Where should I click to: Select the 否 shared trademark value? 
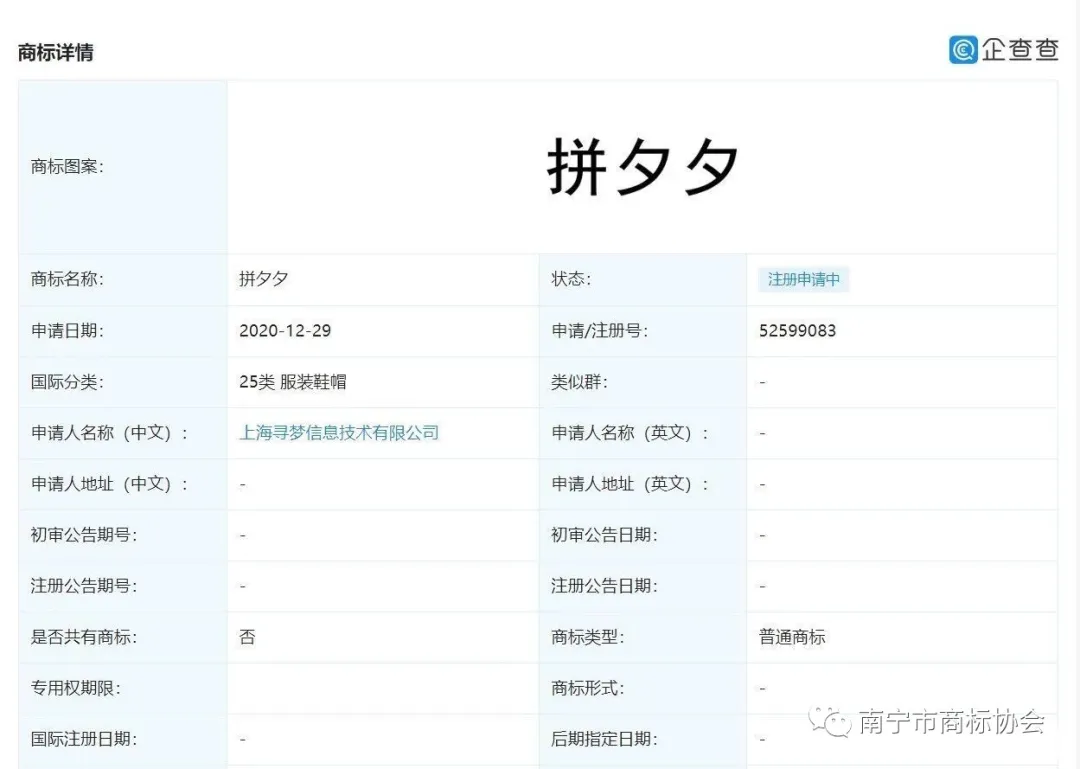coord(247,637)
